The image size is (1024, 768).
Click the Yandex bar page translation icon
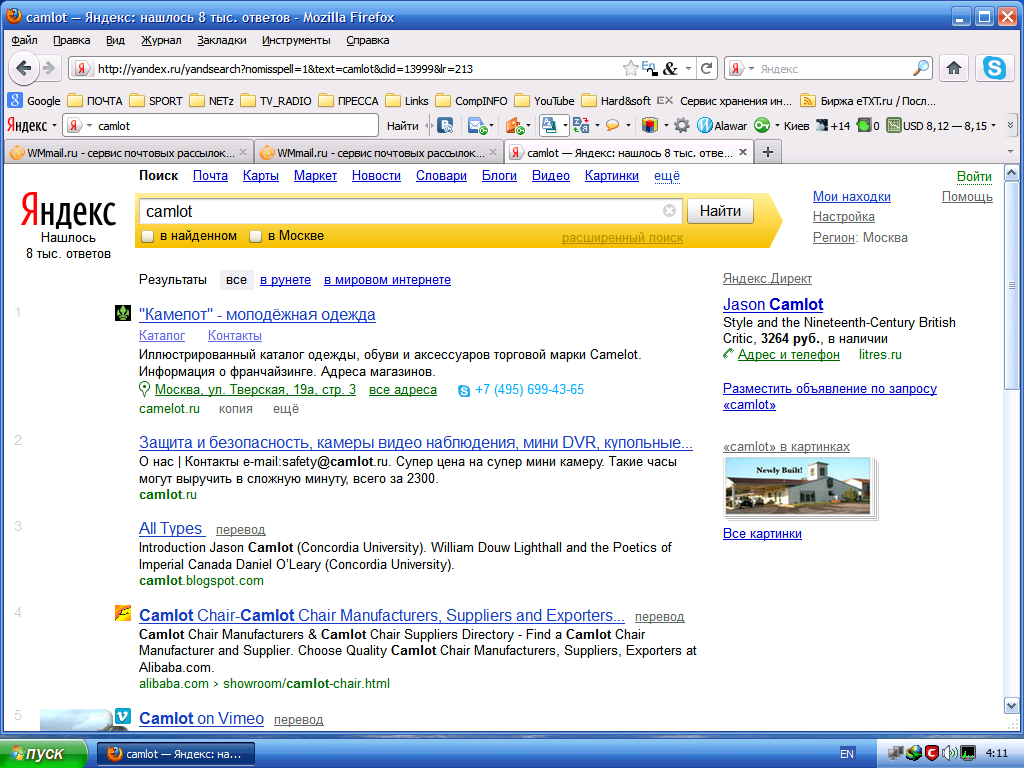(x=581, y=125)
